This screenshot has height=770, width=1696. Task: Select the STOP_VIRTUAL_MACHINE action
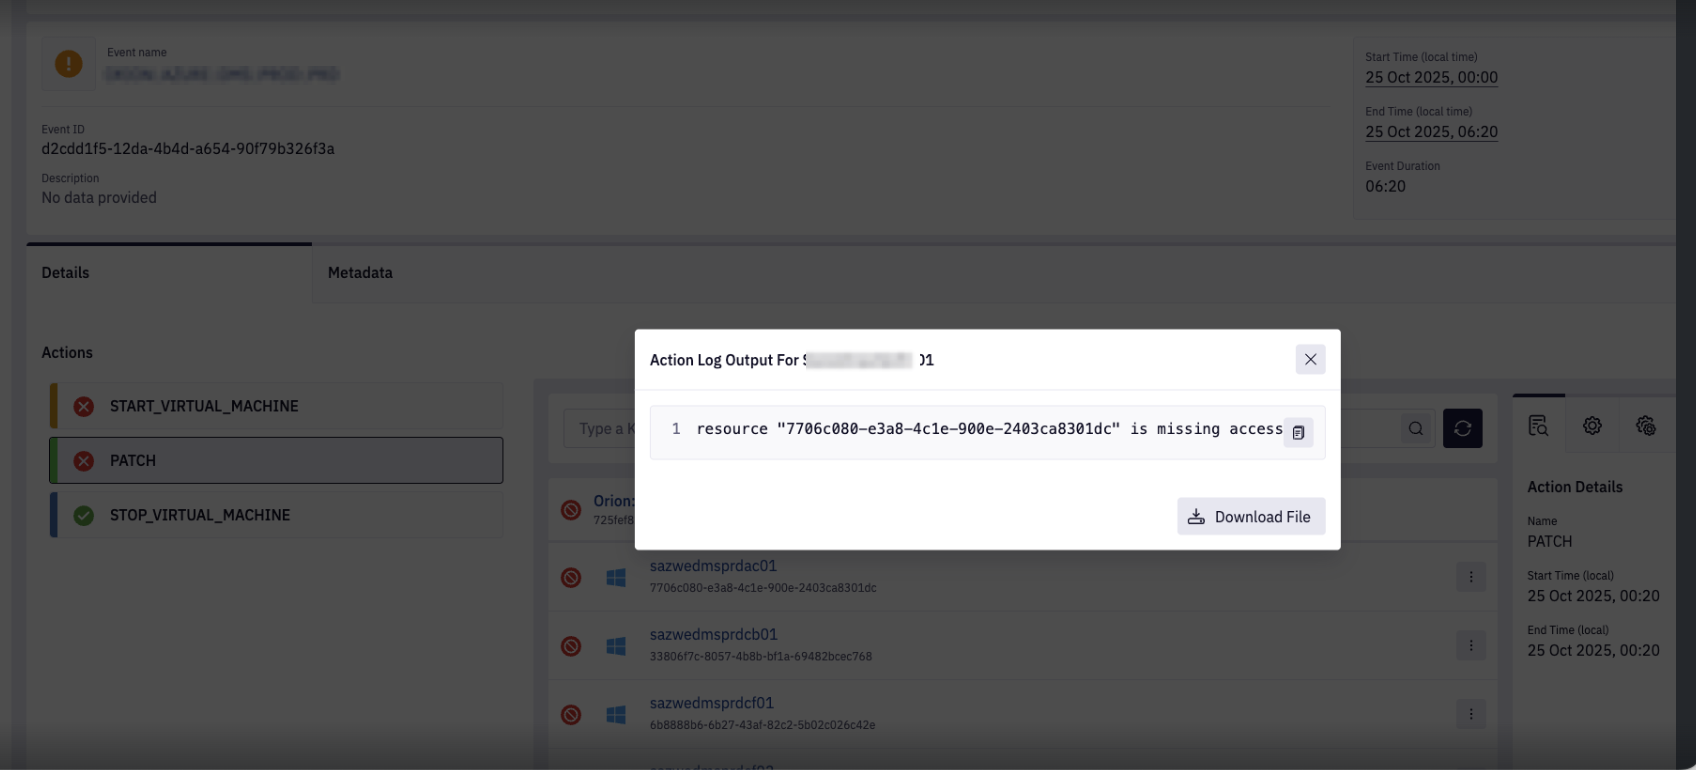200,515
